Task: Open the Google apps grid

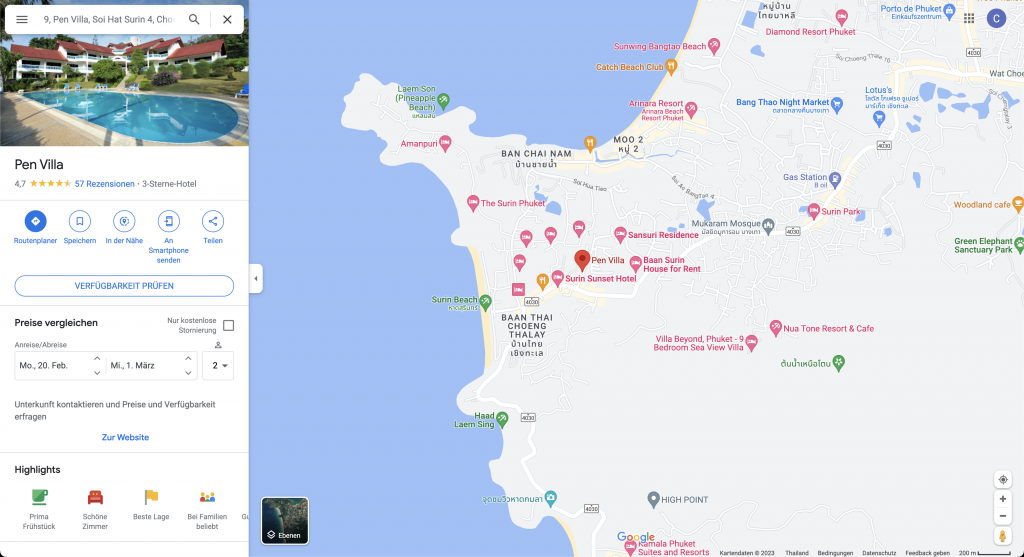Action: 969,18
